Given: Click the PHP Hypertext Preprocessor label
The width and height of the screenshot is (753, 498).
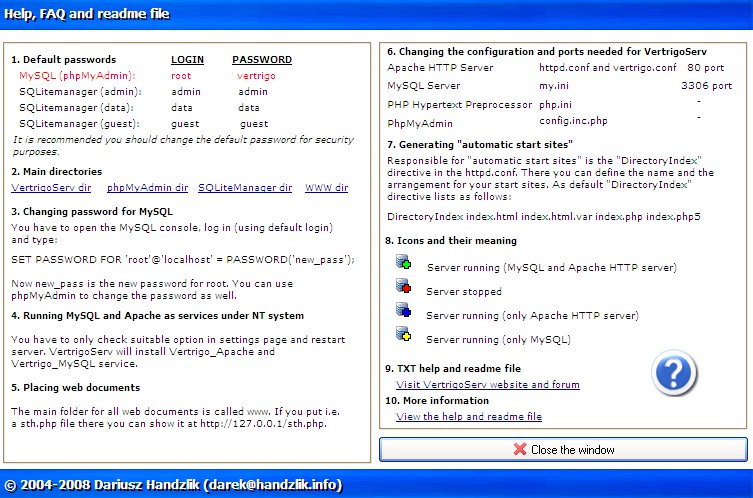Looking at the screenshot, I should click(460, 105).
